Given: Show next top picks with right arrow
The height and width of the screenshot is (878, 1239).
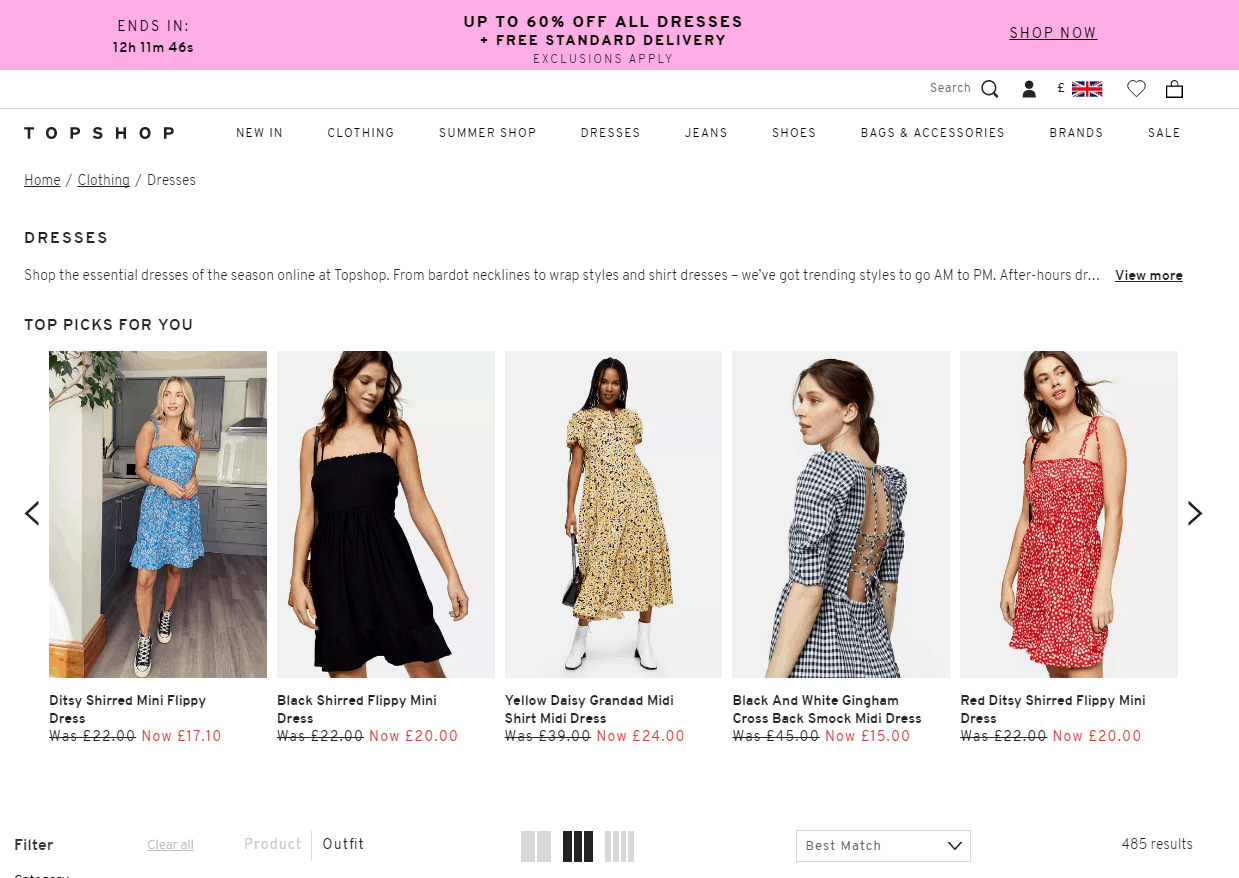Looking at the screenshot, I should click(1194, 513).
